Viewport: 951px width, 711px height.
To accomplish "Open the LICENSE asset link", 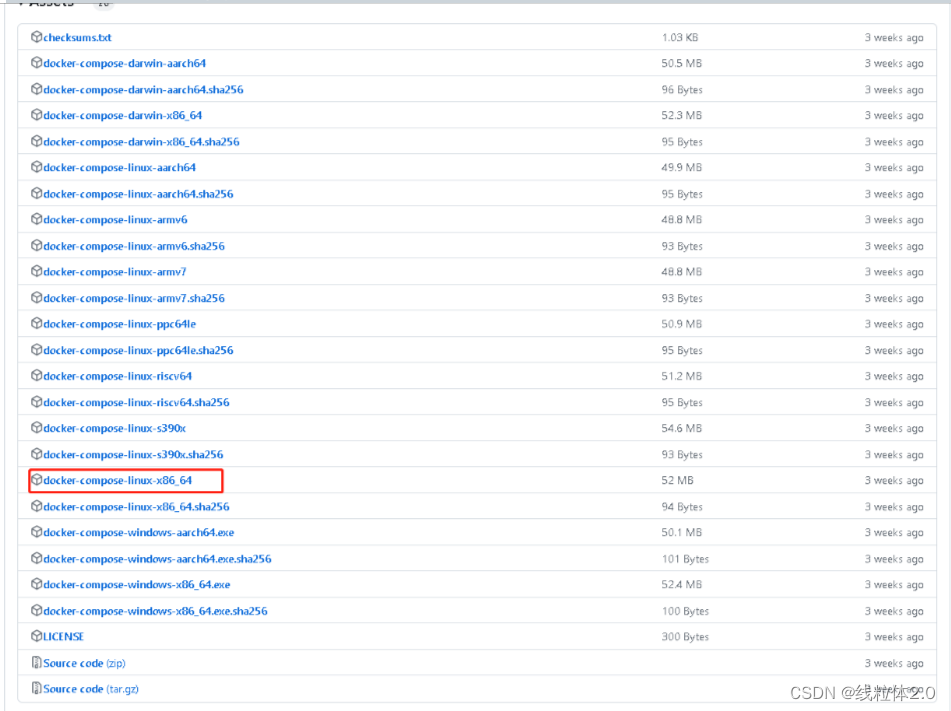I will point(64,637).
